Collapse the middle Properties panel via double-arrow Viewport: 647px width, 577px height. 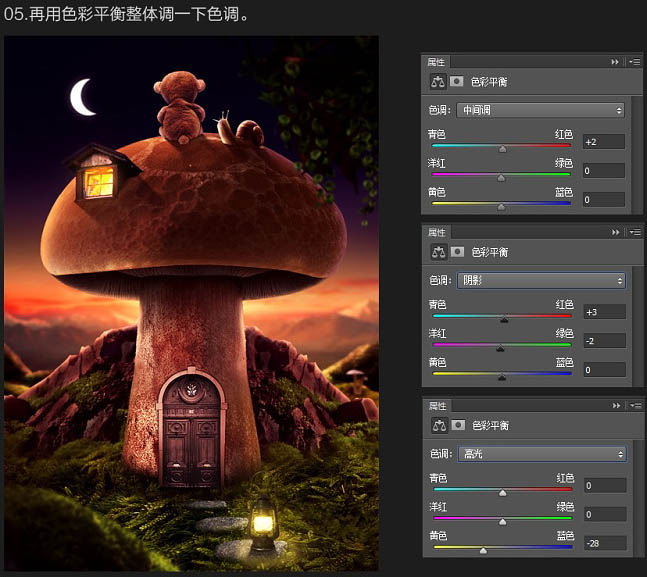point(616,233)
